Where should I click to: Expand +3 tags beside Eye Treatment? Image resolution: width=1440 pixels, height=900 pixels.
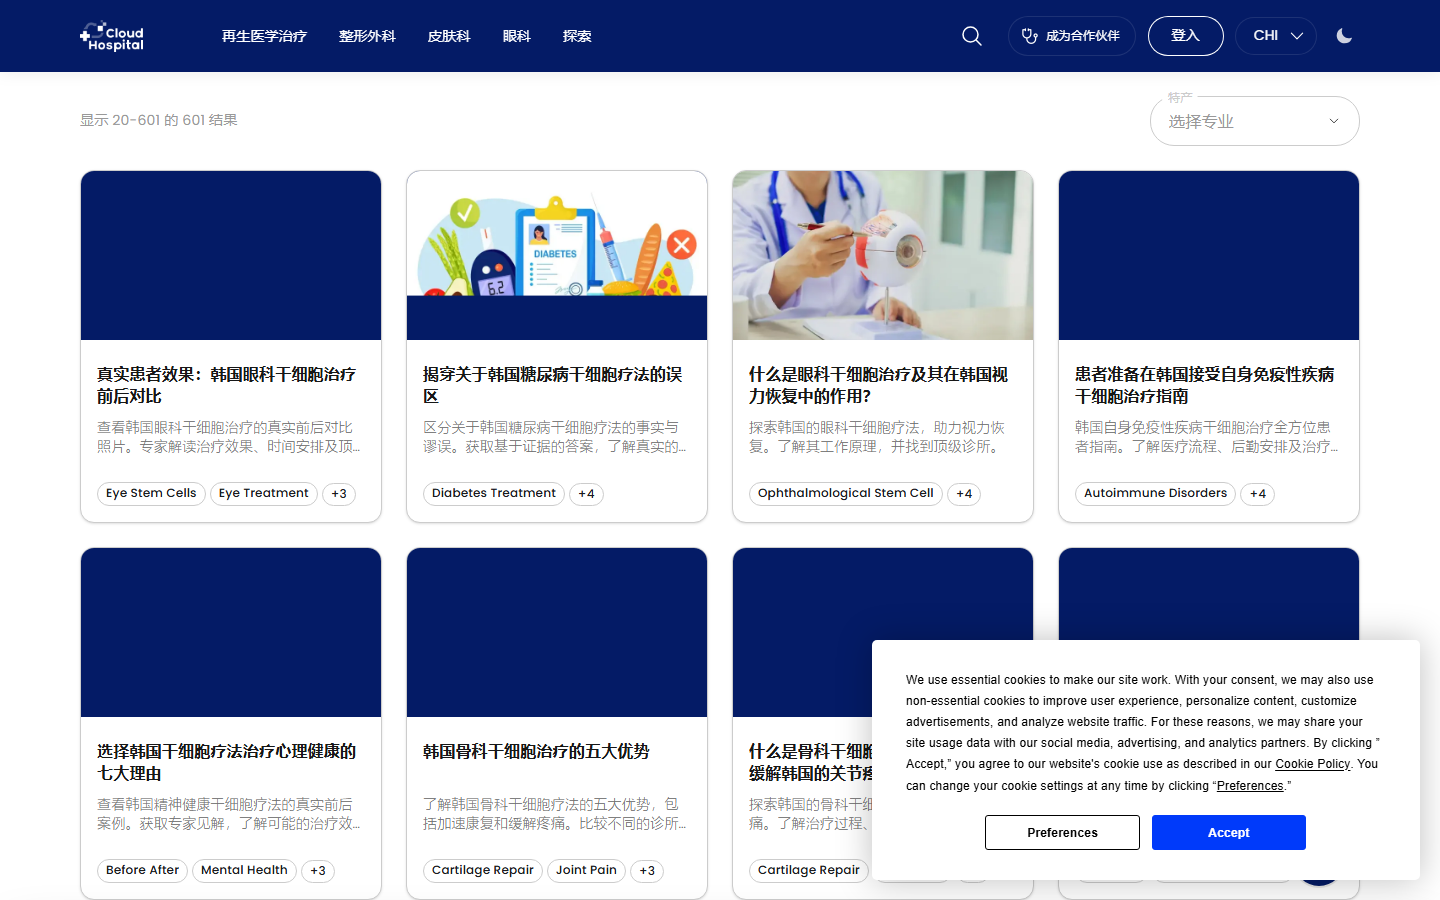click(x=339, y=494)
